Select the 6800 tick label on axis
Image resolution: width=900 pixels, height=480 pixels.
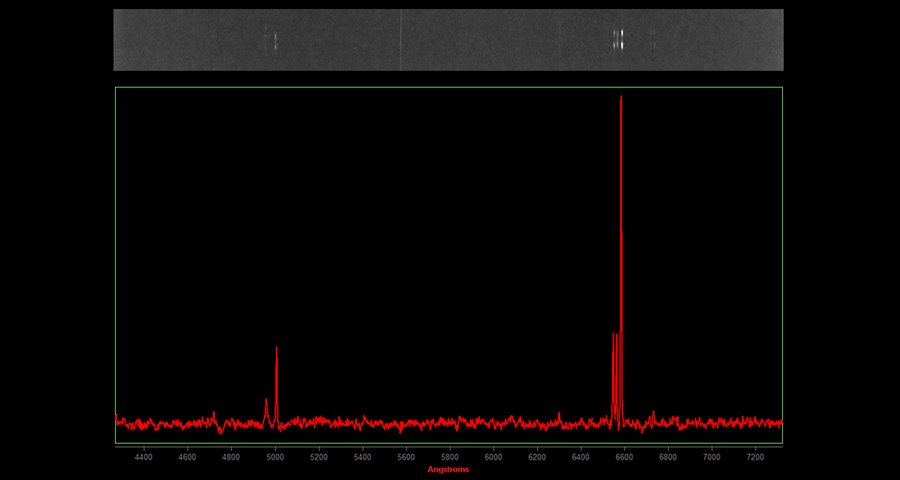(668, 457)
